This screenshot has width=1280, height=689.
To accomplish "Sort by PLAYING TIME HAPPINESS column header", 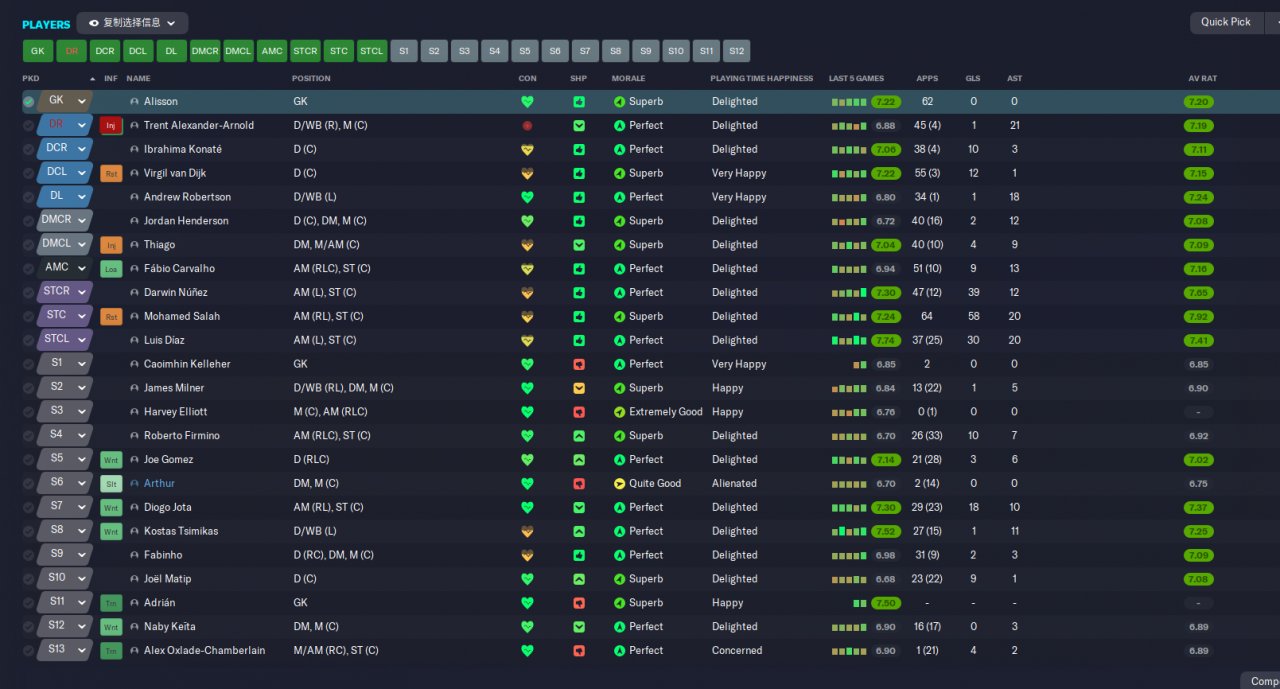I will pyautogui.click(x=762, y=78).
